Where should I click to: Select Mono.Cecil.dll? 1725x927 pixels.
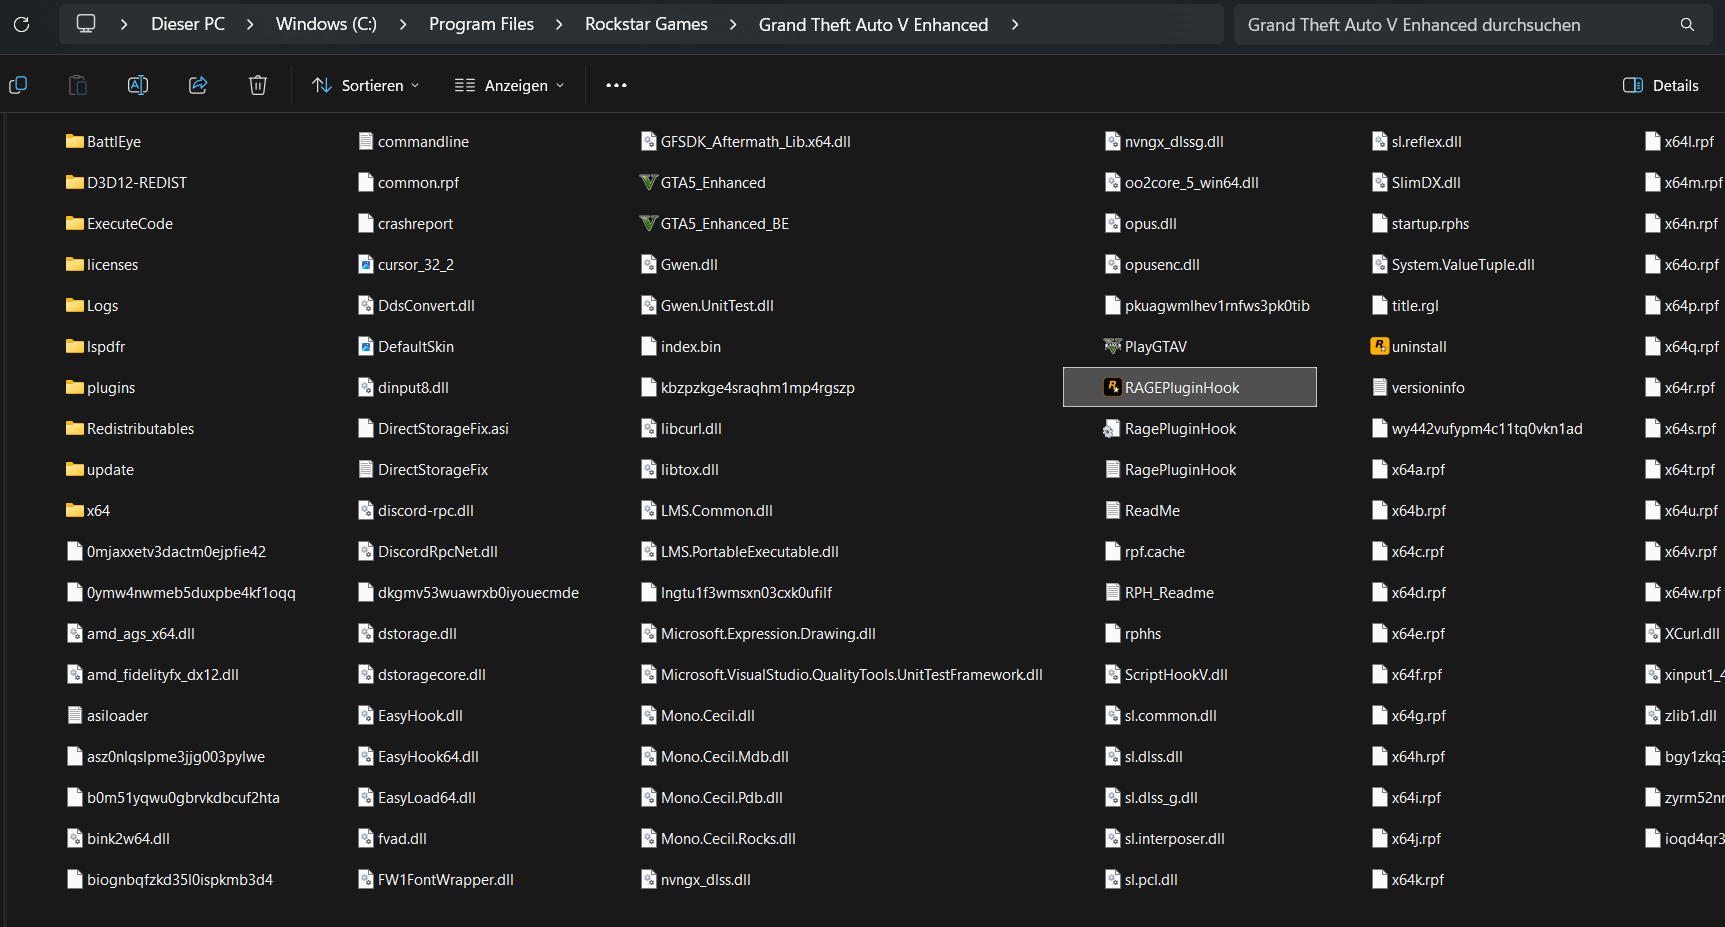pos(697,715)
